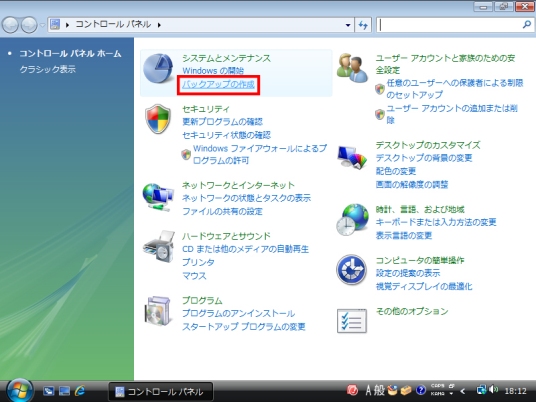536x402 pixels.
Task: Click the Desktop personalization monitor icon
Action: click(x=352, y=157)
